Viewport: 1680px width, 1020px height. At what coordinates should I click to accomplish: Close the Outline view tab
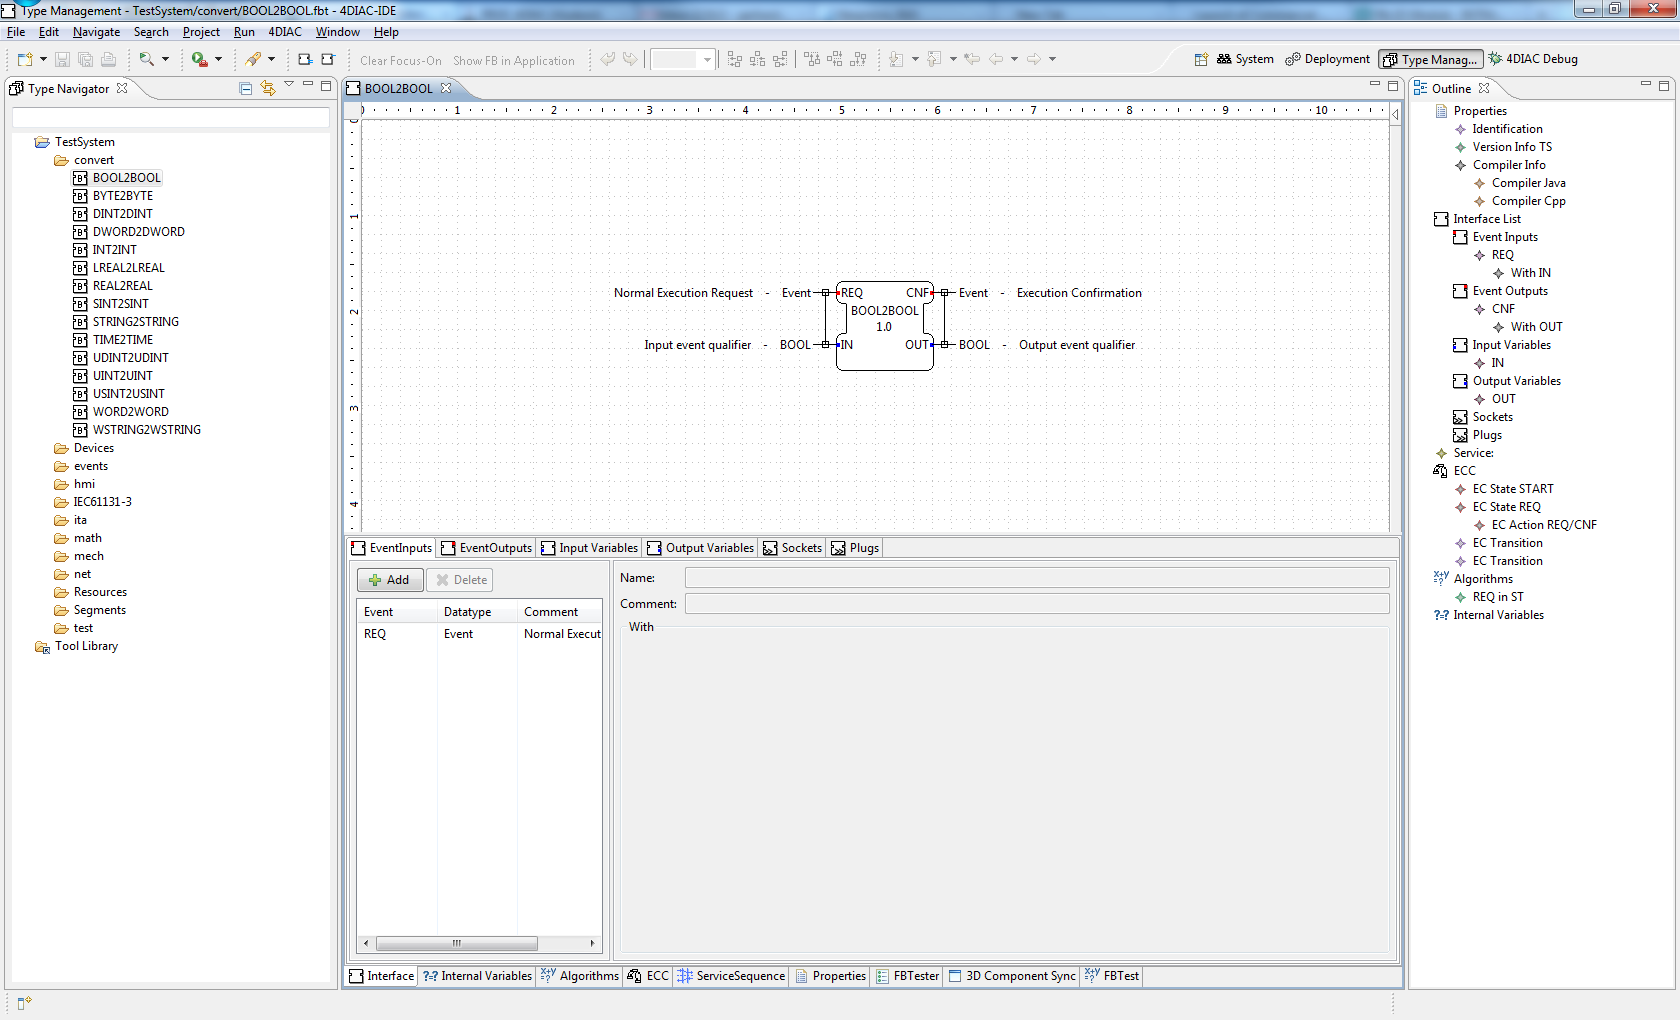pyautogui.click(x=1484, y=88)
